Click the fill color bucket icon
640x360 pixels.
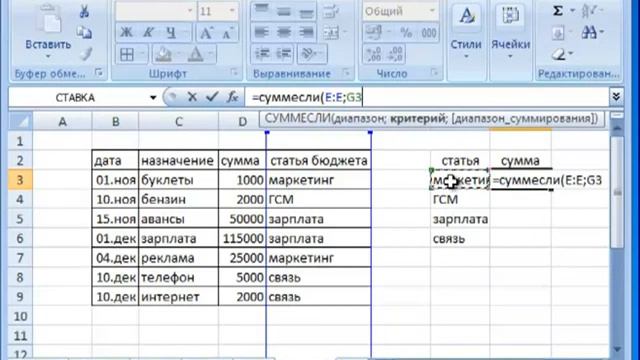163,54
